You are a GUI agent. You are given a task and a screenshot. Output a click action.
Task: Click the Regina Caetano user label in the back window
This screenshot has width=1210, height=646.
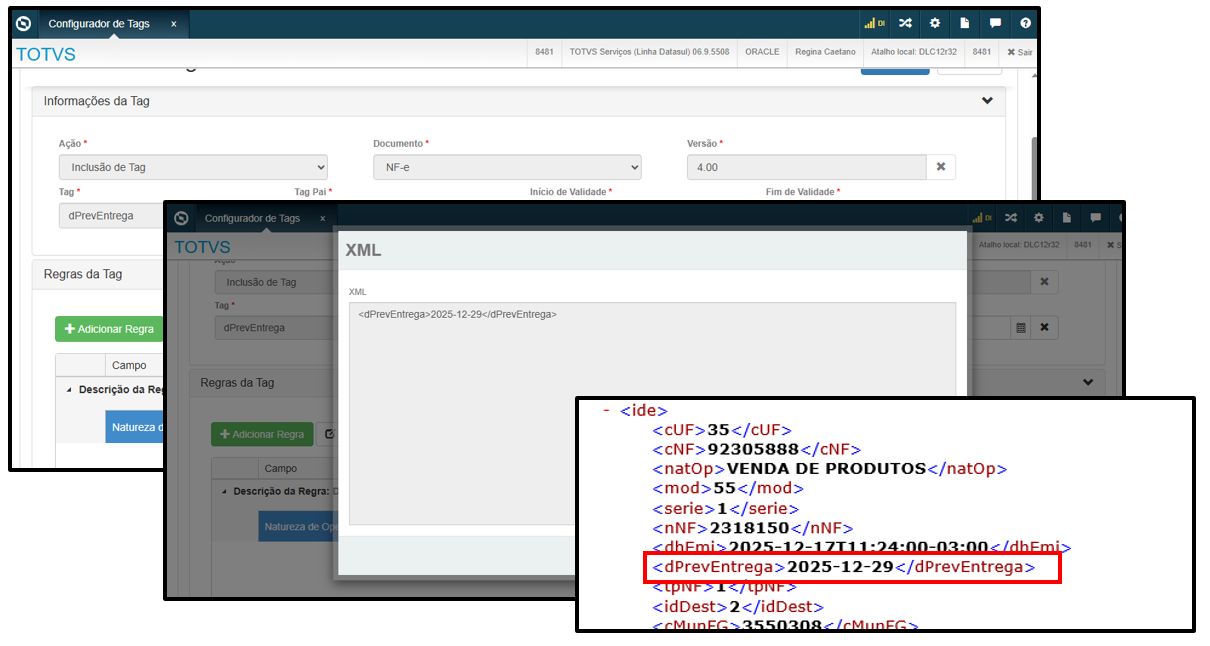click(826, 52)
